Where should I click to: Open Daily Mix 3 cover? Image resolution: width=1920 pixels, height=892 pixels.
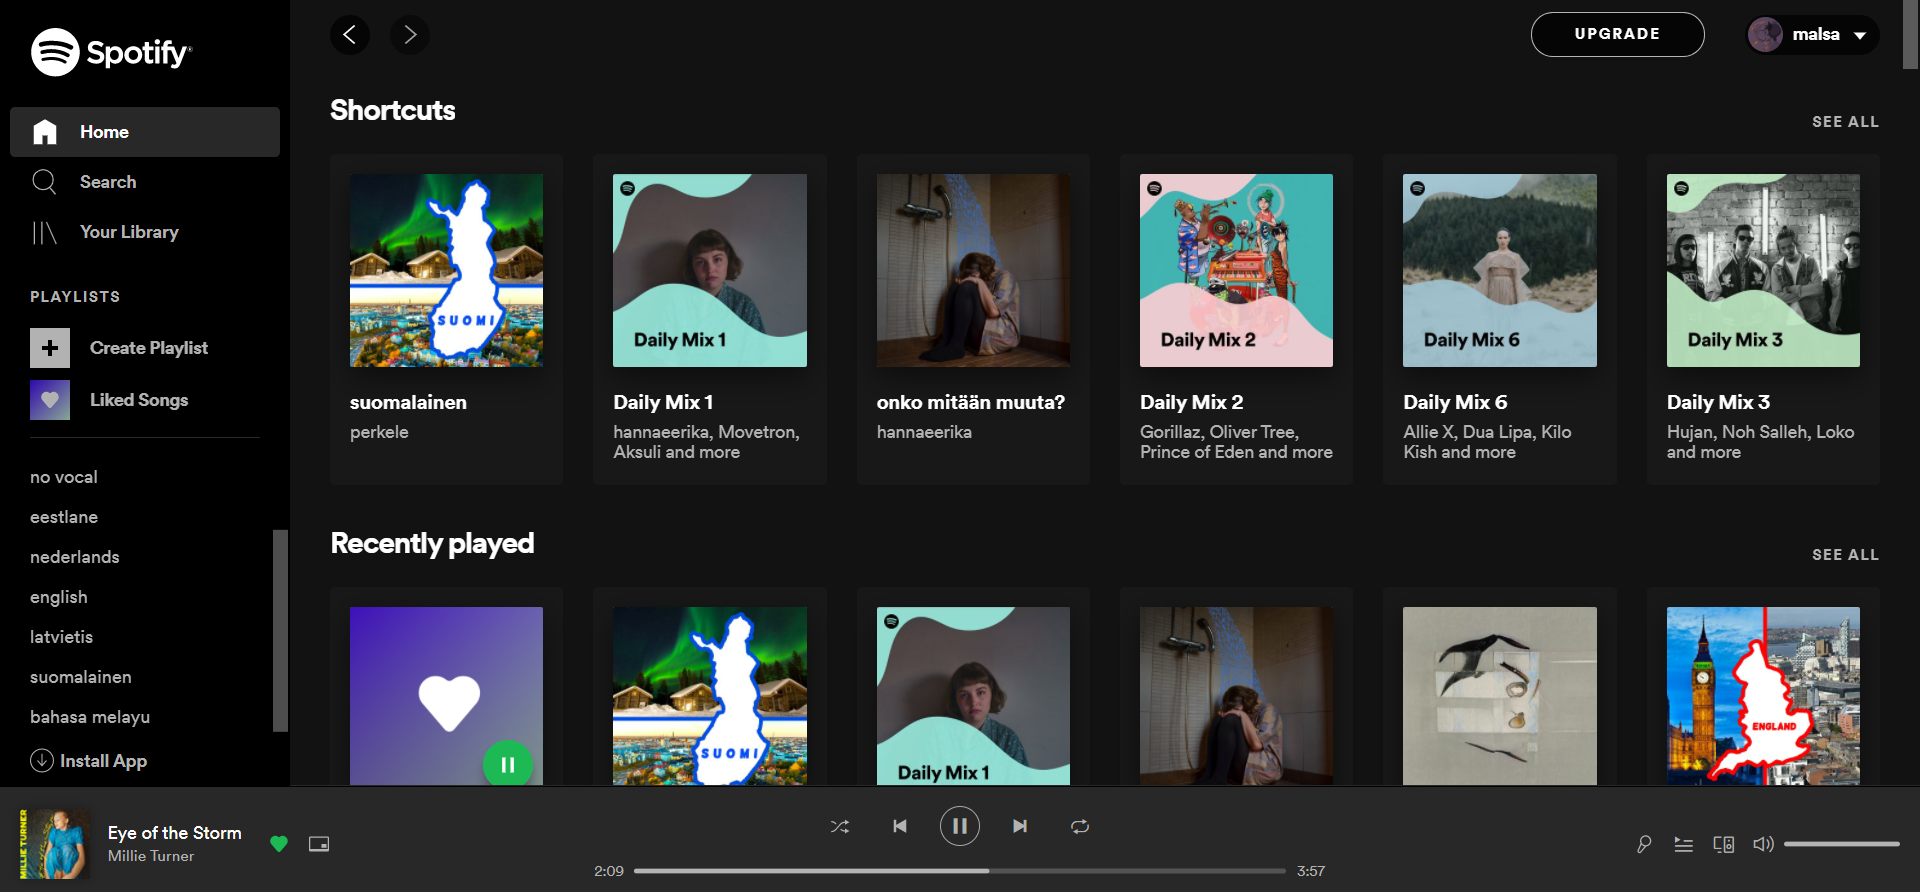pos(1763,270)
